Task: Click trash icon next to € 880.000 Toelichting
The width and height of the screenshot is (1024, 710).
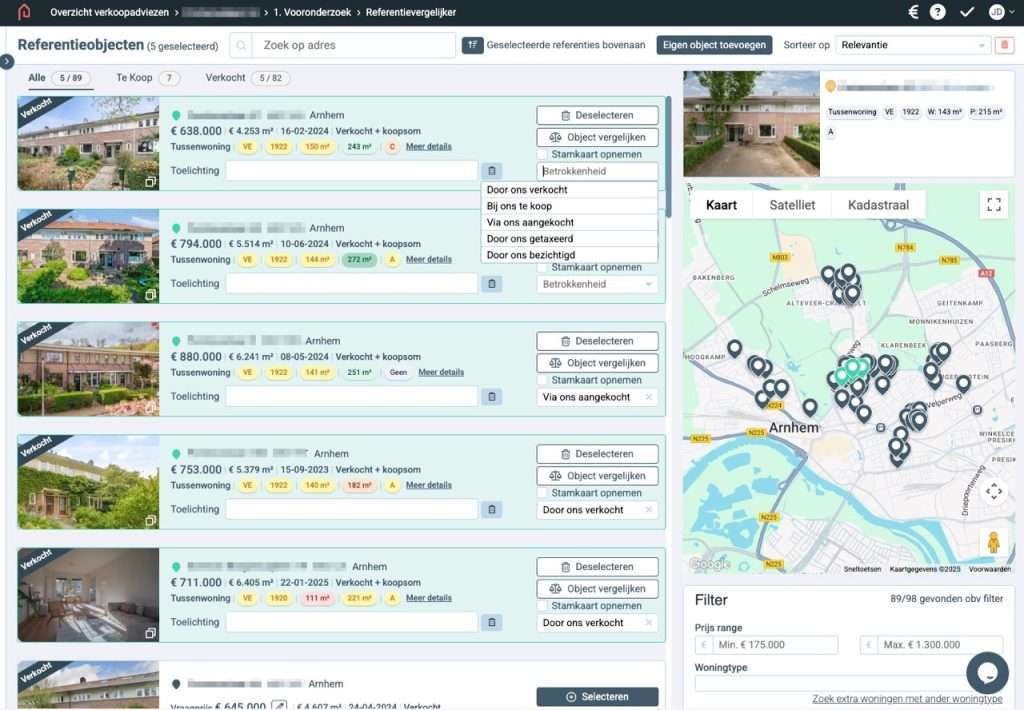Action: pyautogui.click(x=492, y=396)
